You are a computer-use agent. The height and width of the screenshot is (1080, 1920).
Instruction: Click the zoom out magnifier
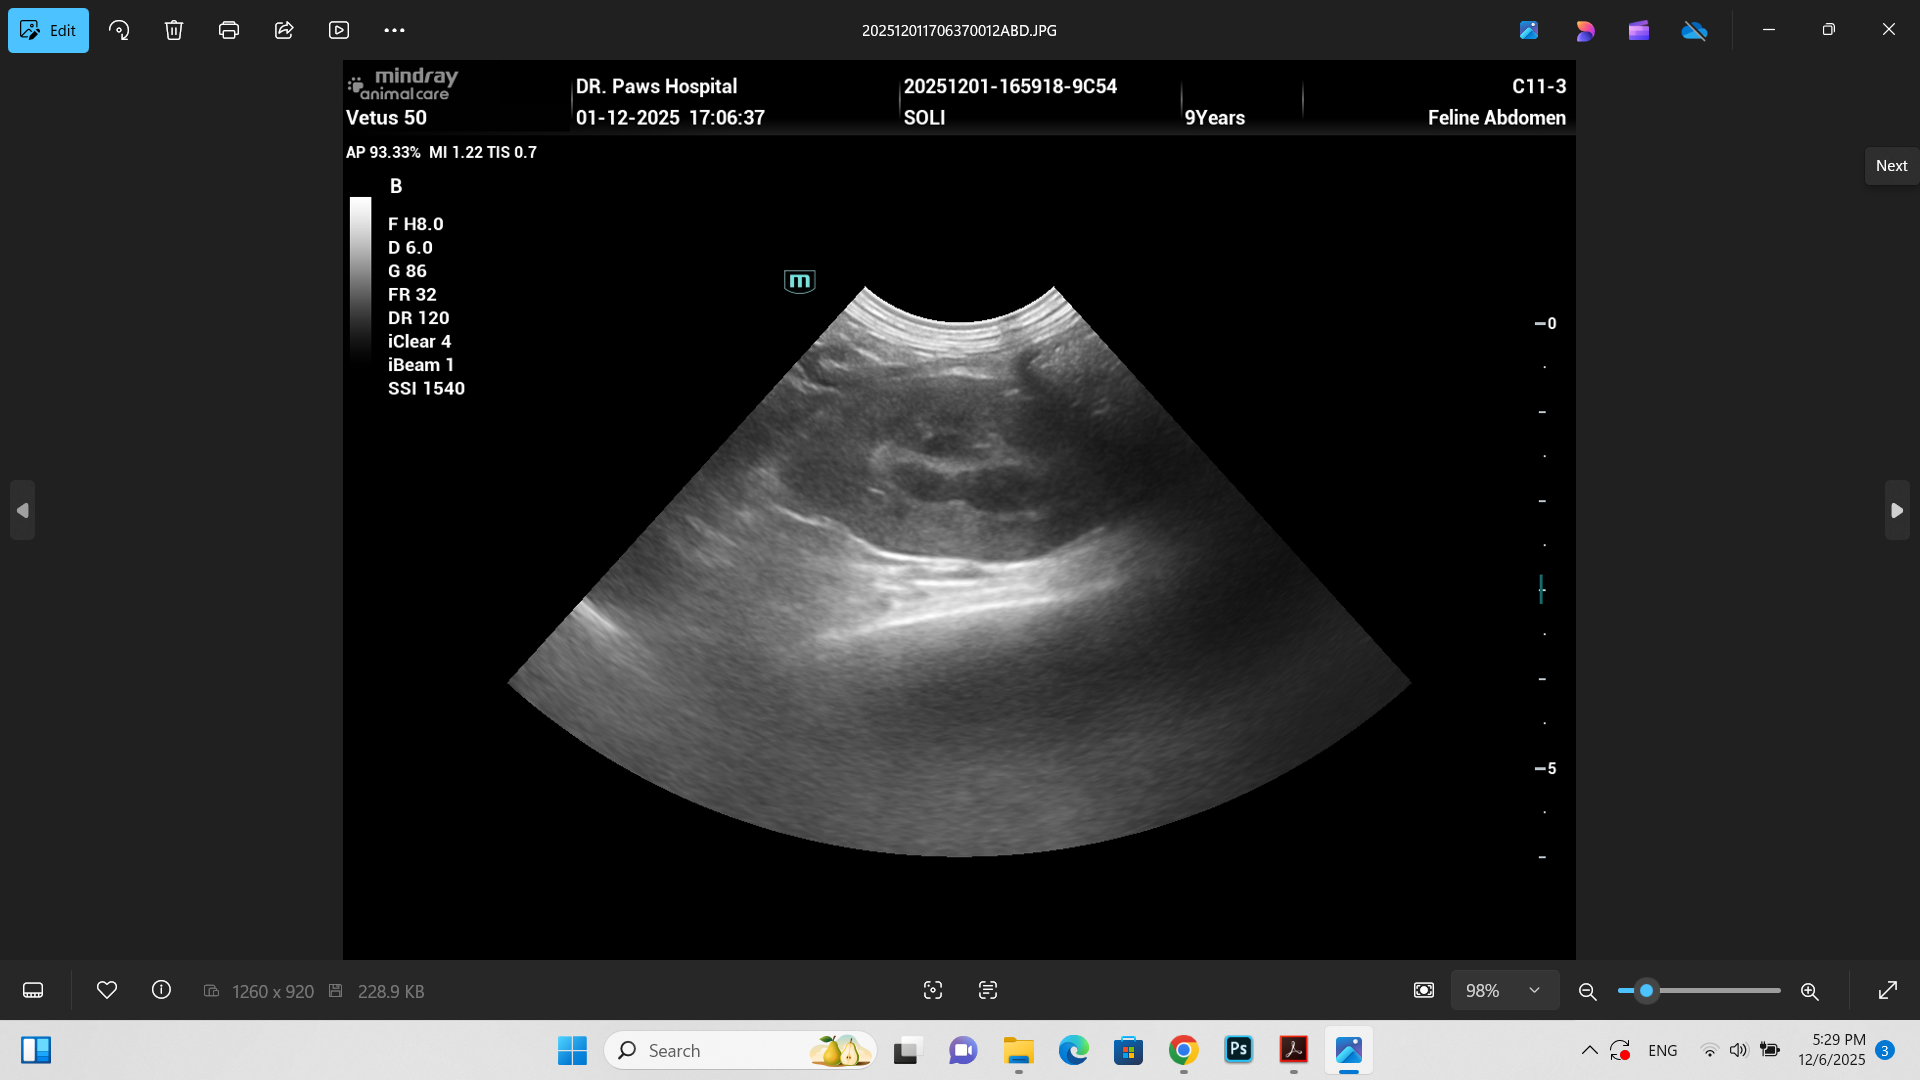(x=1587, y=991)
